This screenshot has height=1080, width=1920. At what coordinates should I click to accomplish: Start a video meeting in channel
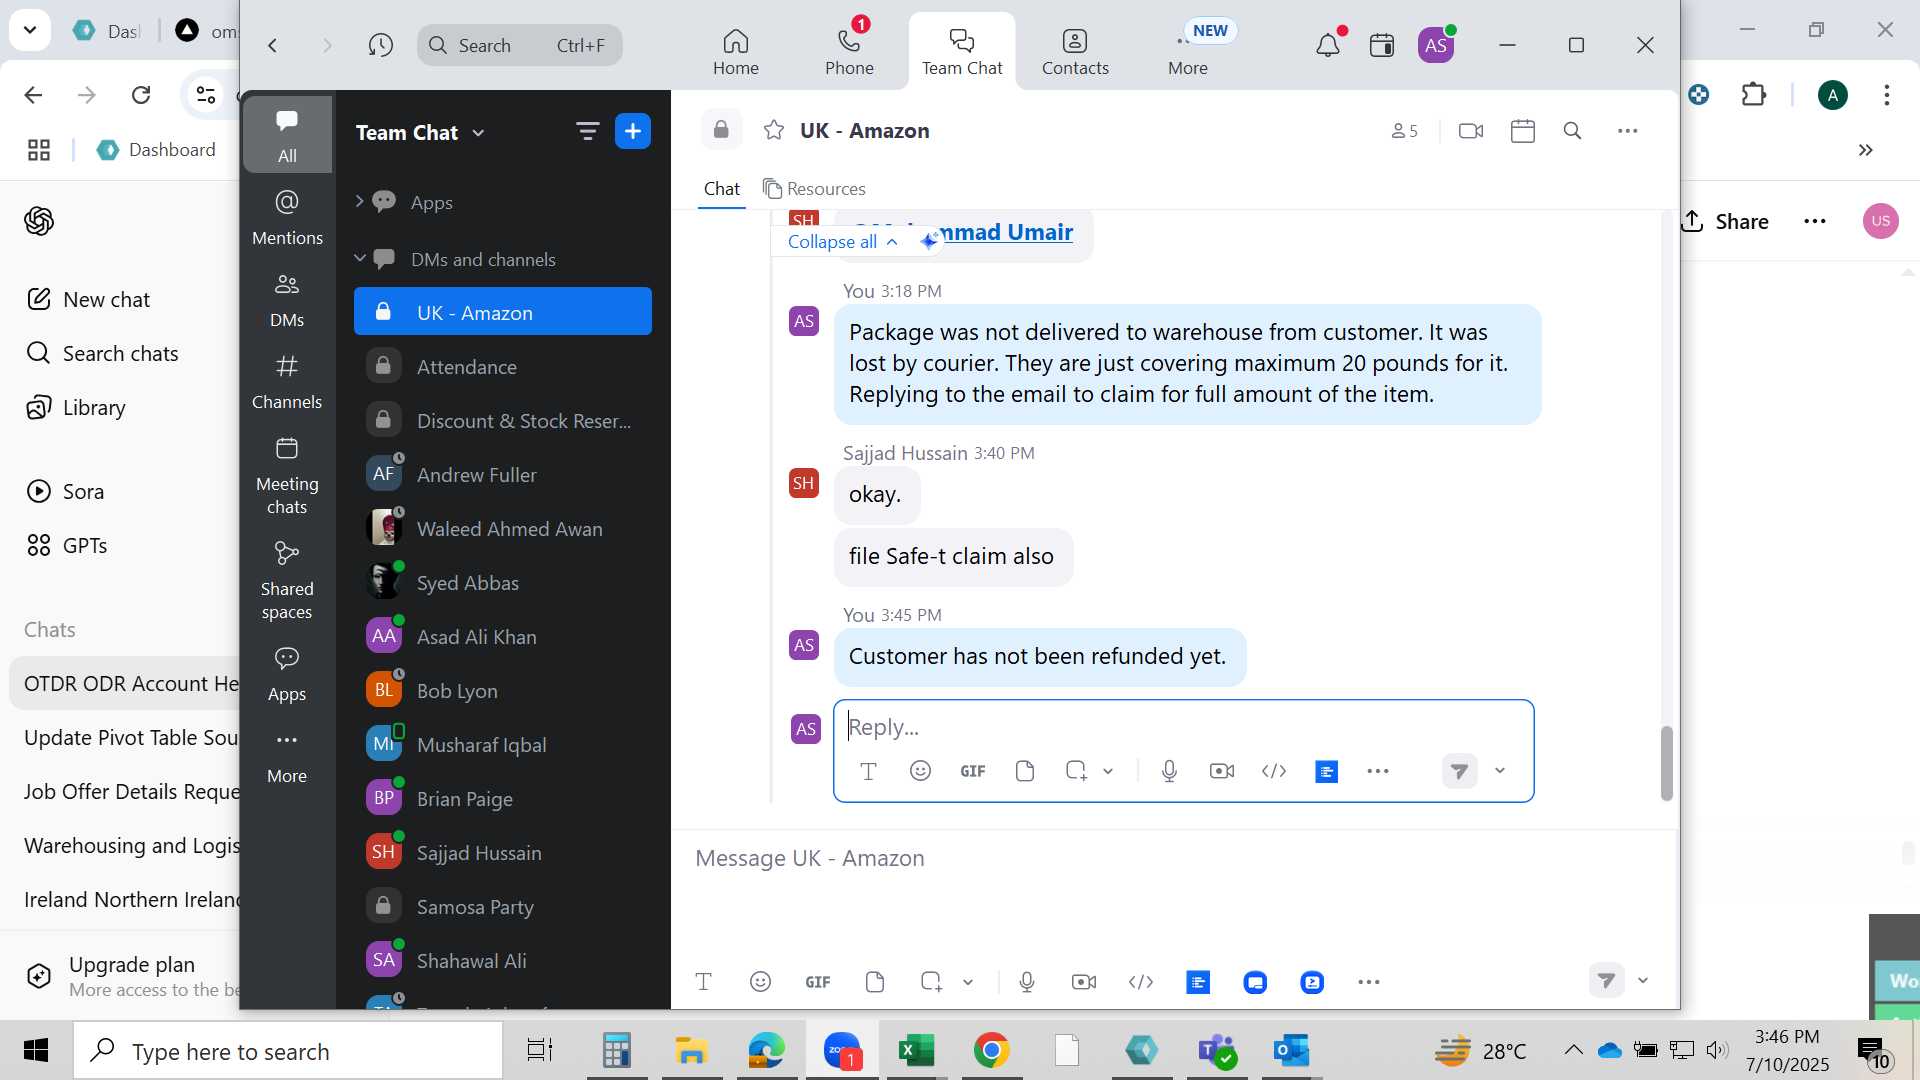[x=1471, y=131]
